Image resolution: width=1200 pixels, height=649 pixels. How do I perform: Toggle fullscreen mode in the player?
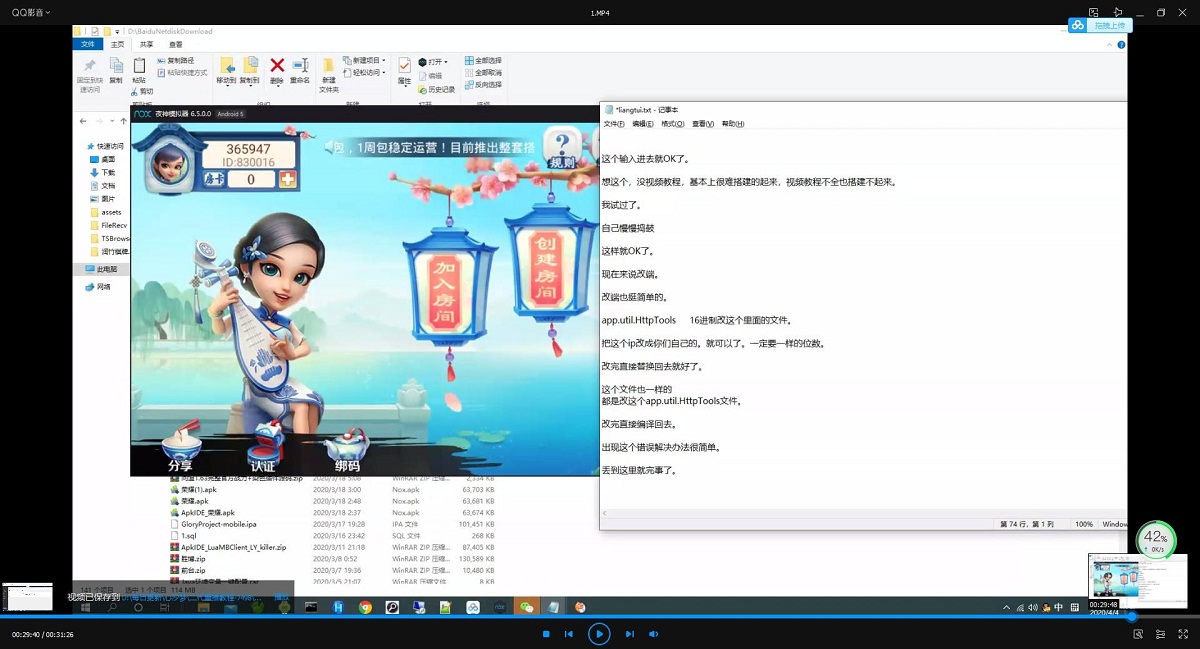point(1183,634)
